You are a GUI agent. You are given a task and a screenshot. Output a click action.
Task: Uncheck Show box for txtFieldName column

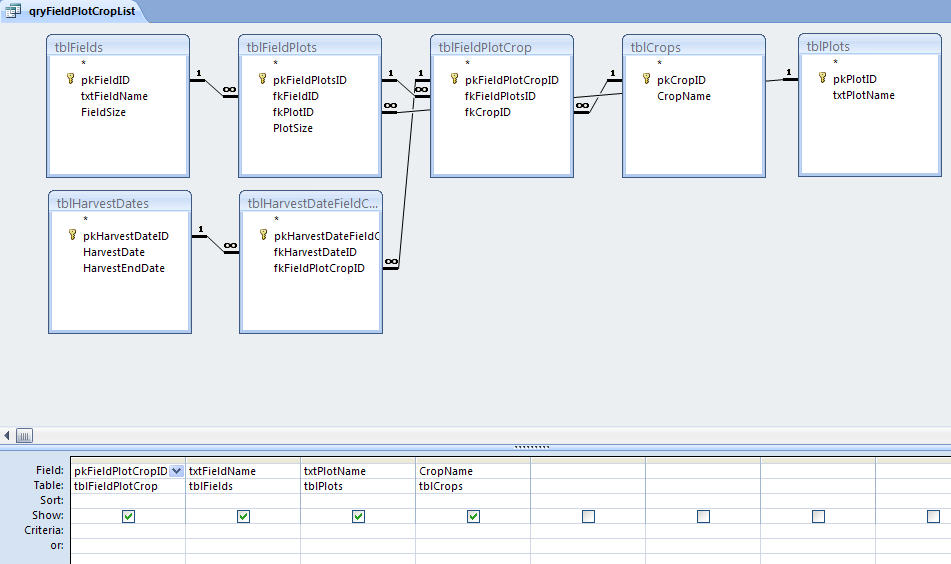[243, 516]
